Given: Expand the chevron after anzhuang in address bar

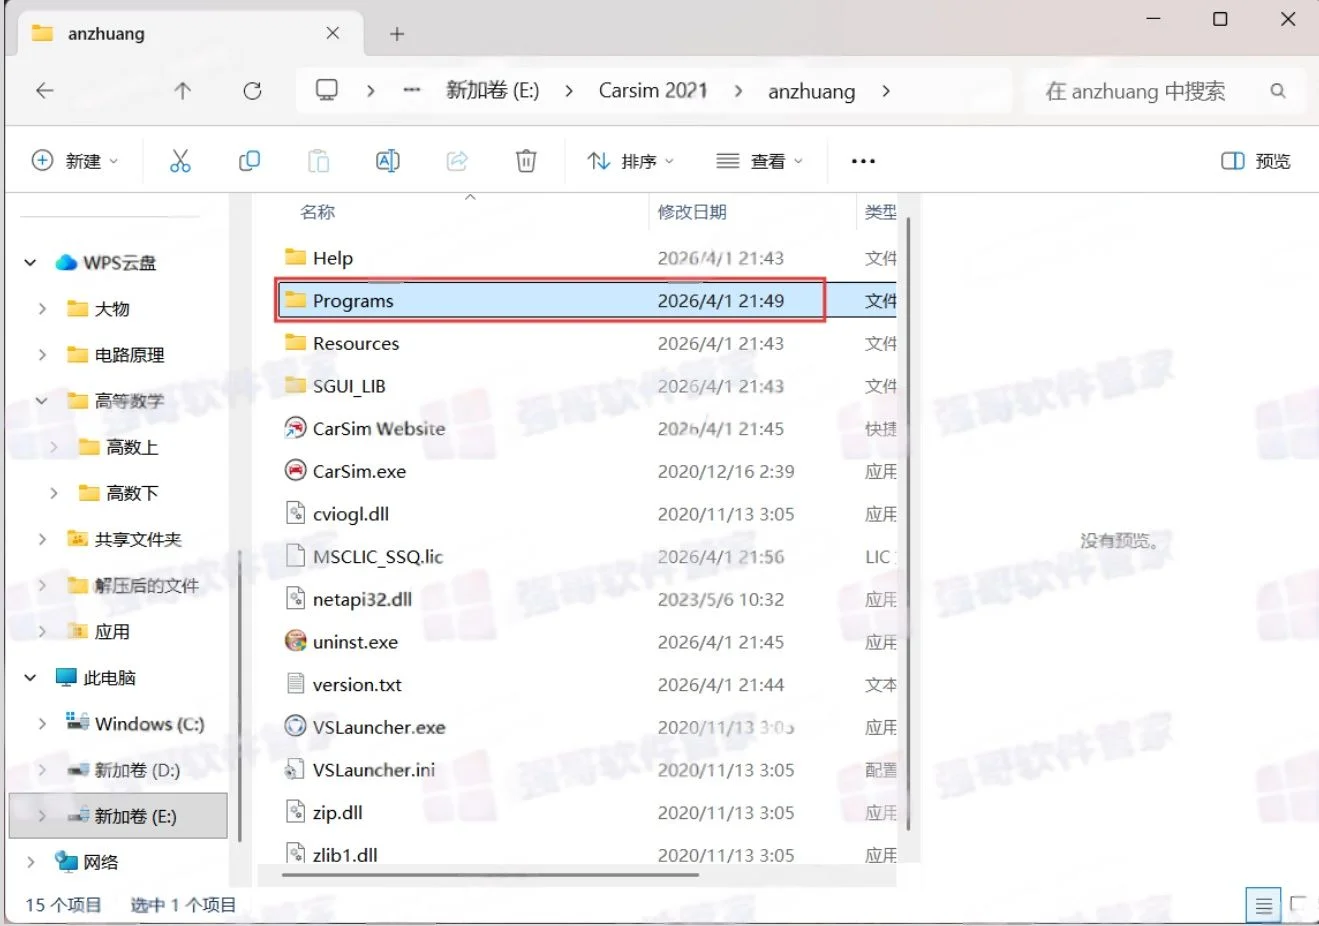Looking at the screenshot, I should [886, 91].
